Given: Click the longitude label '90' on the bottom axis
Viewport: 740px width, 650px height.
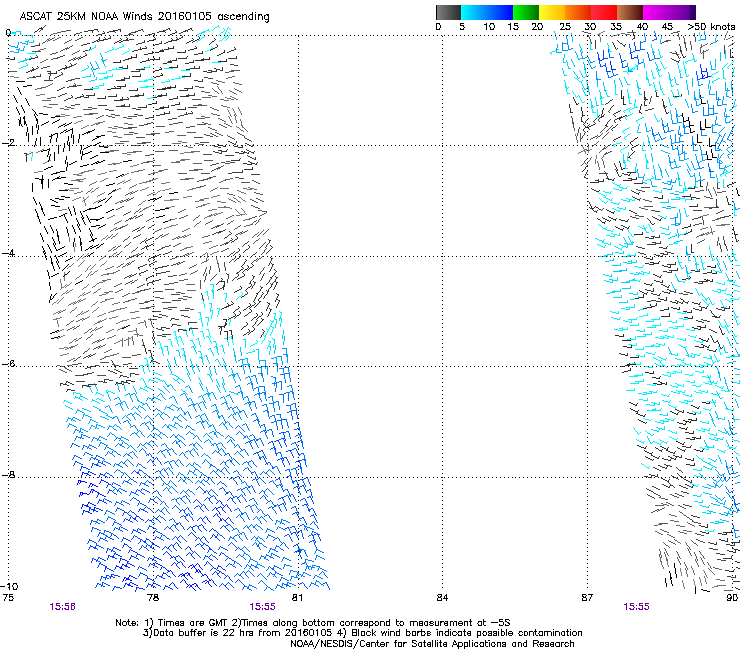Looking at the screenshot, I should [x=732, y=598].
